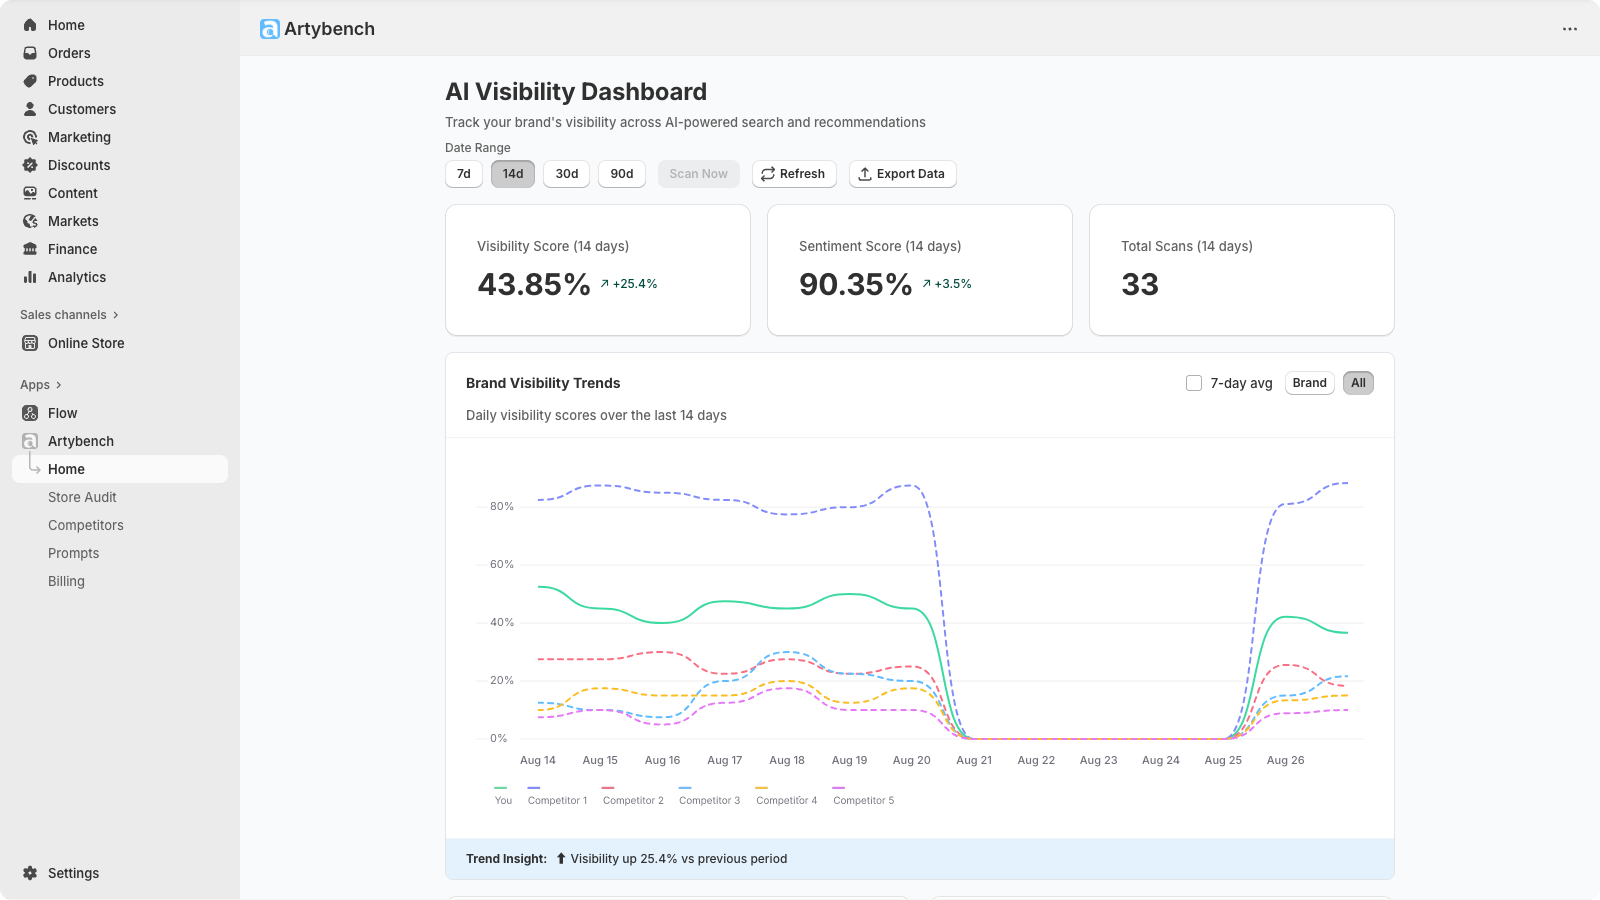Toggle the All view on the visibility chart
The width and height of the screenshot is (1600, 900).
[x=1357, y=383]
